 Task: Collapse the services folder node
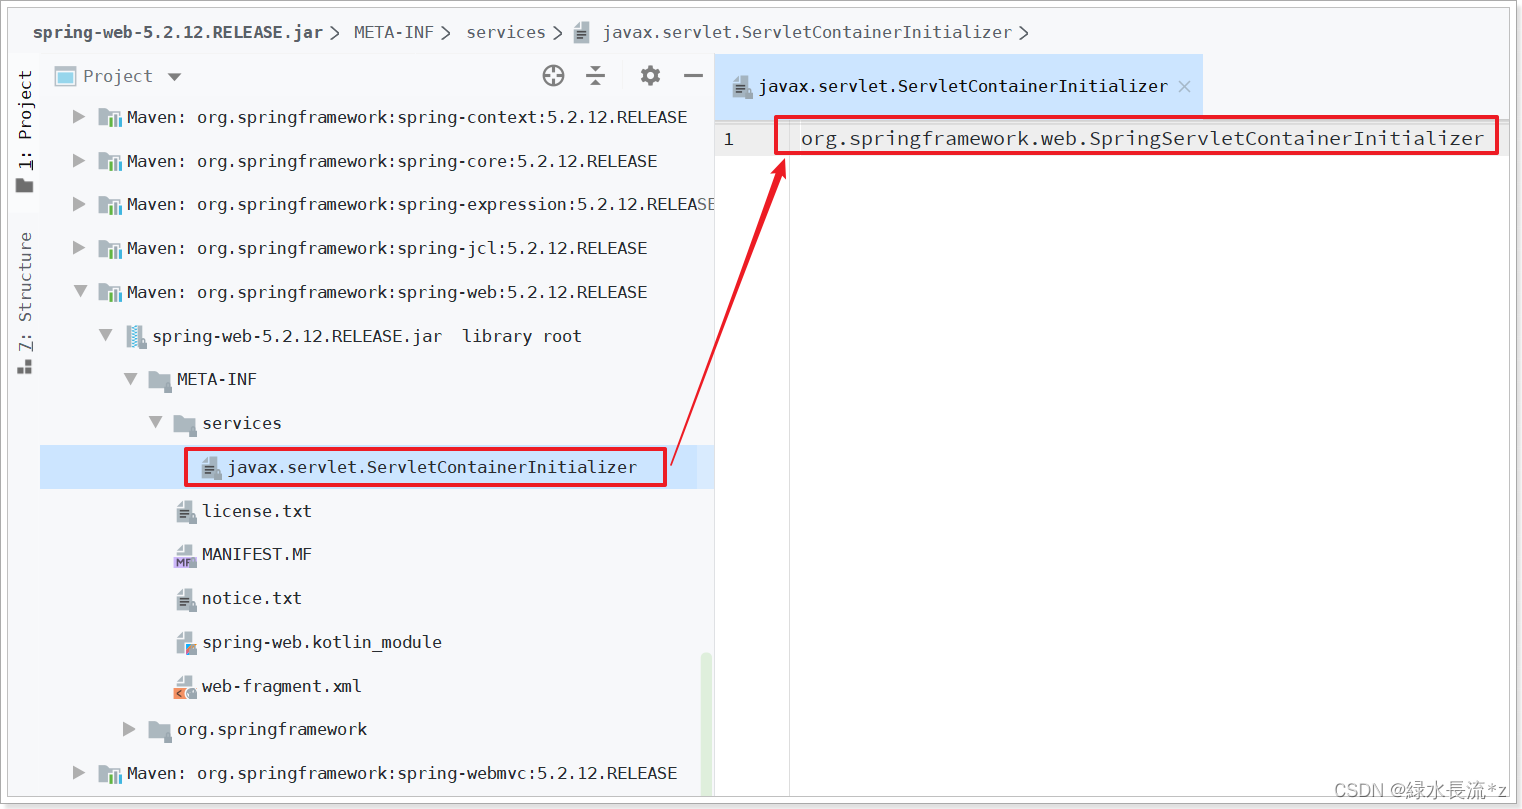coord(155,423)
